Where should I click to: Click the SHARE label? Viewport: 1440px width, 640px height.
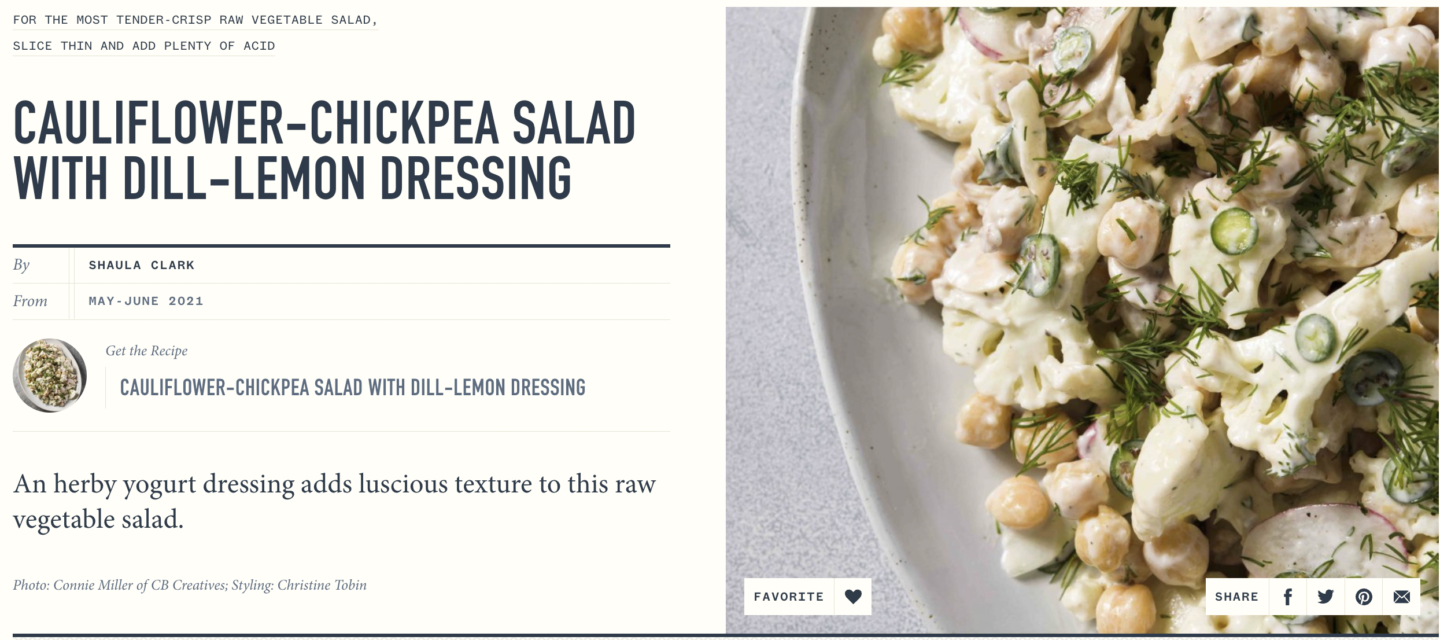click(x=1237, y=596)
